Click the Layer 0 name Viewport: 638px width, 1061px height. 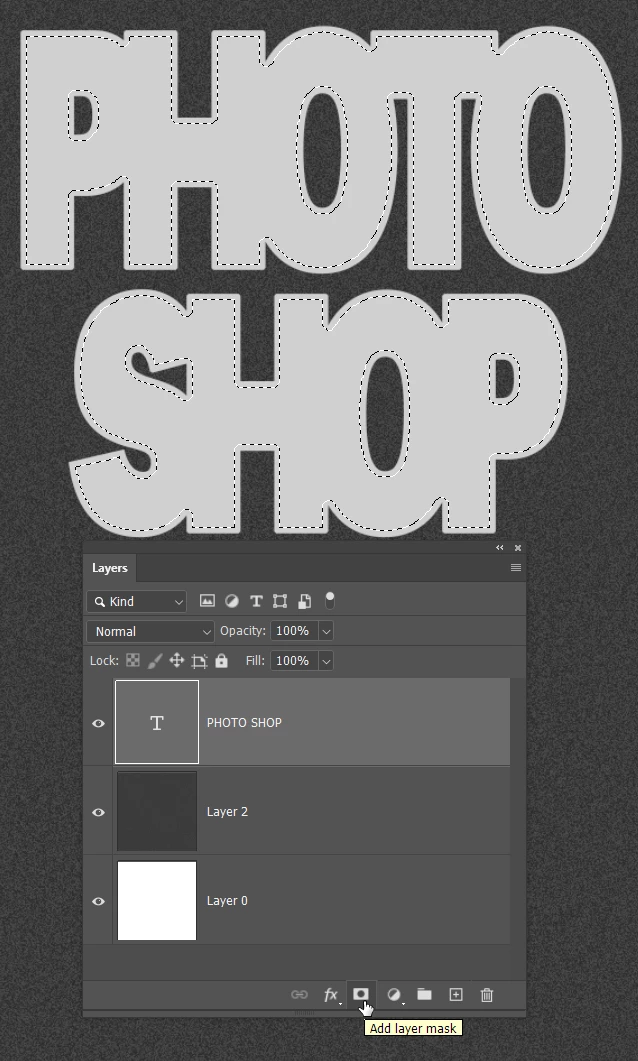click(x=227, y=901)
